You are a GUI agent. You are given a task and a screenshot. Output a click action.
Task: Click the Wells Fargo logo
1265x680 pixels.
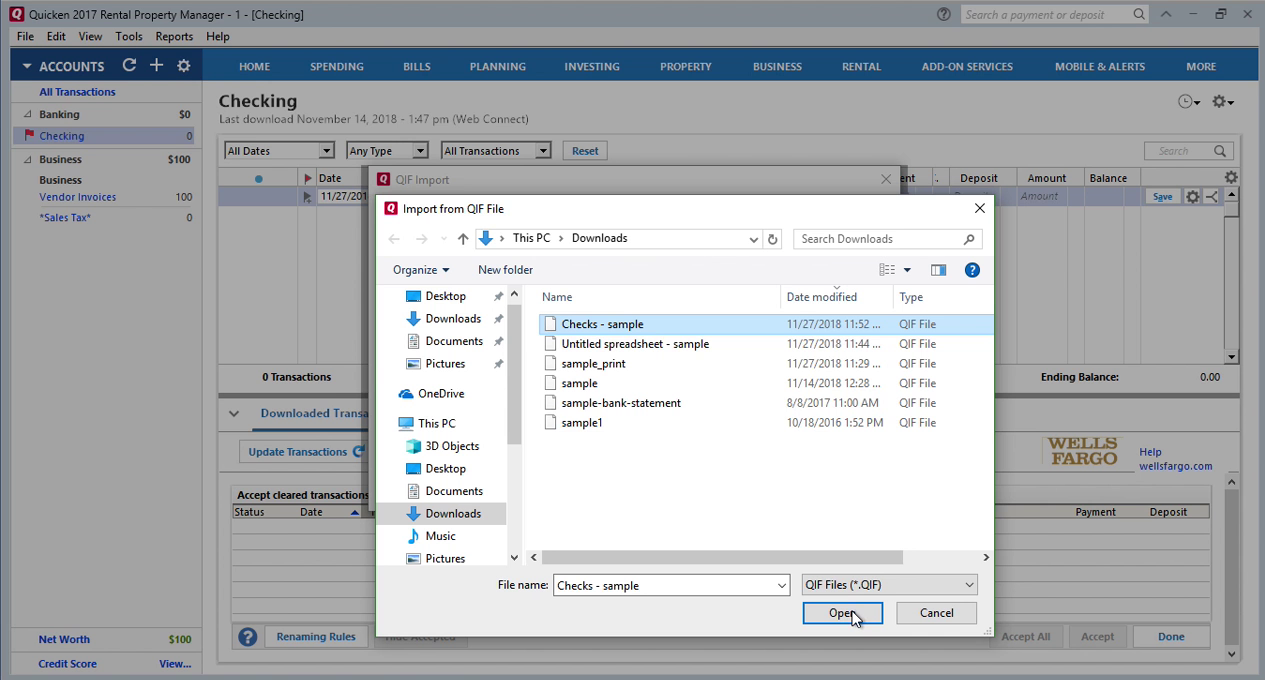[x=1083, y=451]
